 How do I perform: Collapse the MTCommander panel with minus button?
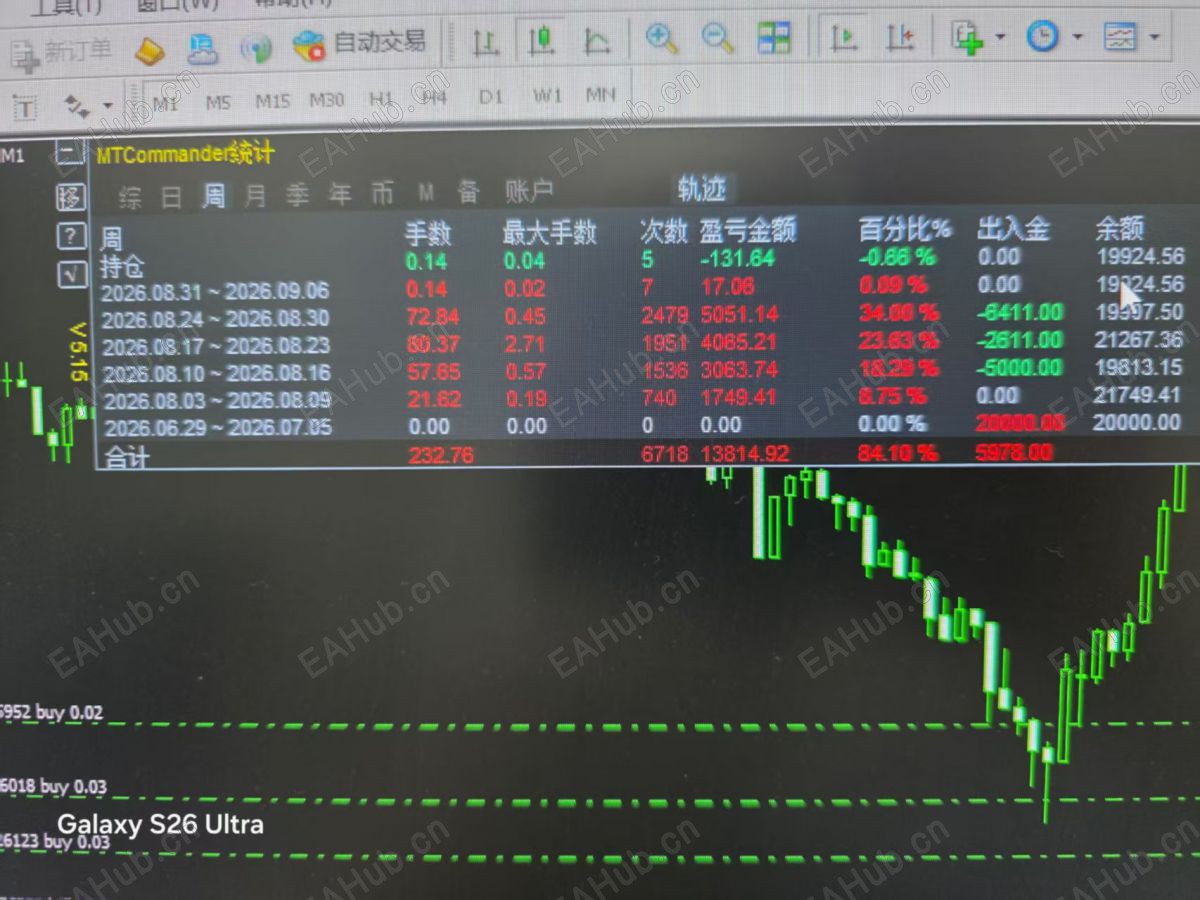click(x=69, y=153)
